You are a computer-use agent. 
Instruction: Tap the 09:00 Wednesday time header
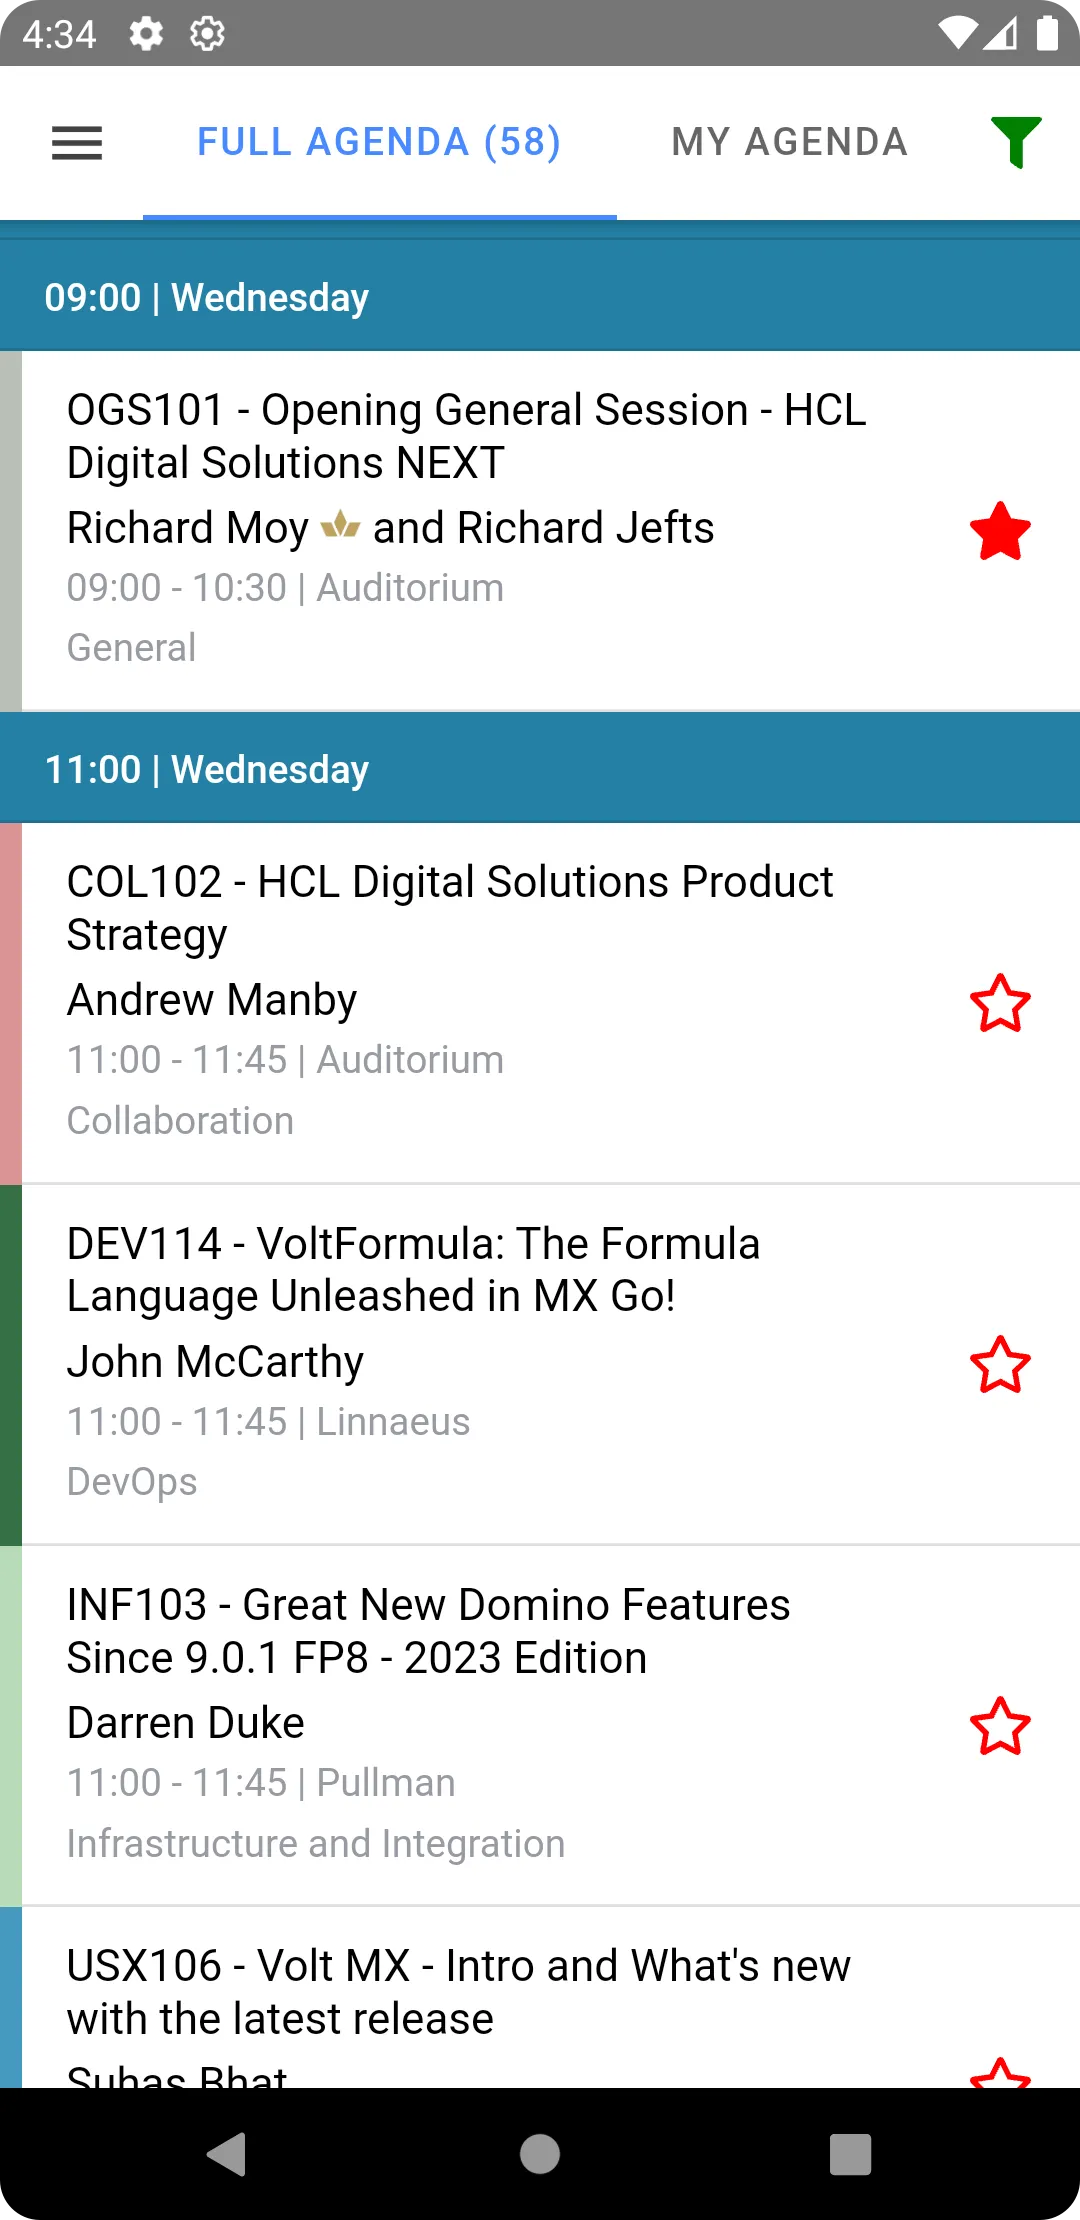(x=540, y=297)
